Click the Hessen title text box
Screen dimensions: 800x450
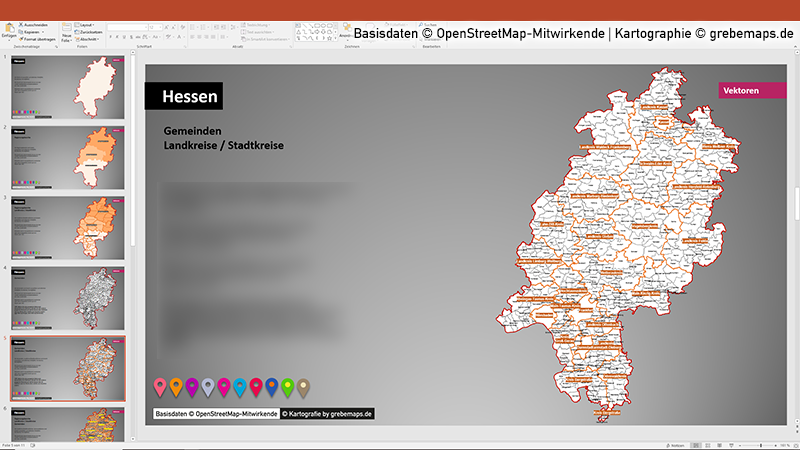coord(184,97)
